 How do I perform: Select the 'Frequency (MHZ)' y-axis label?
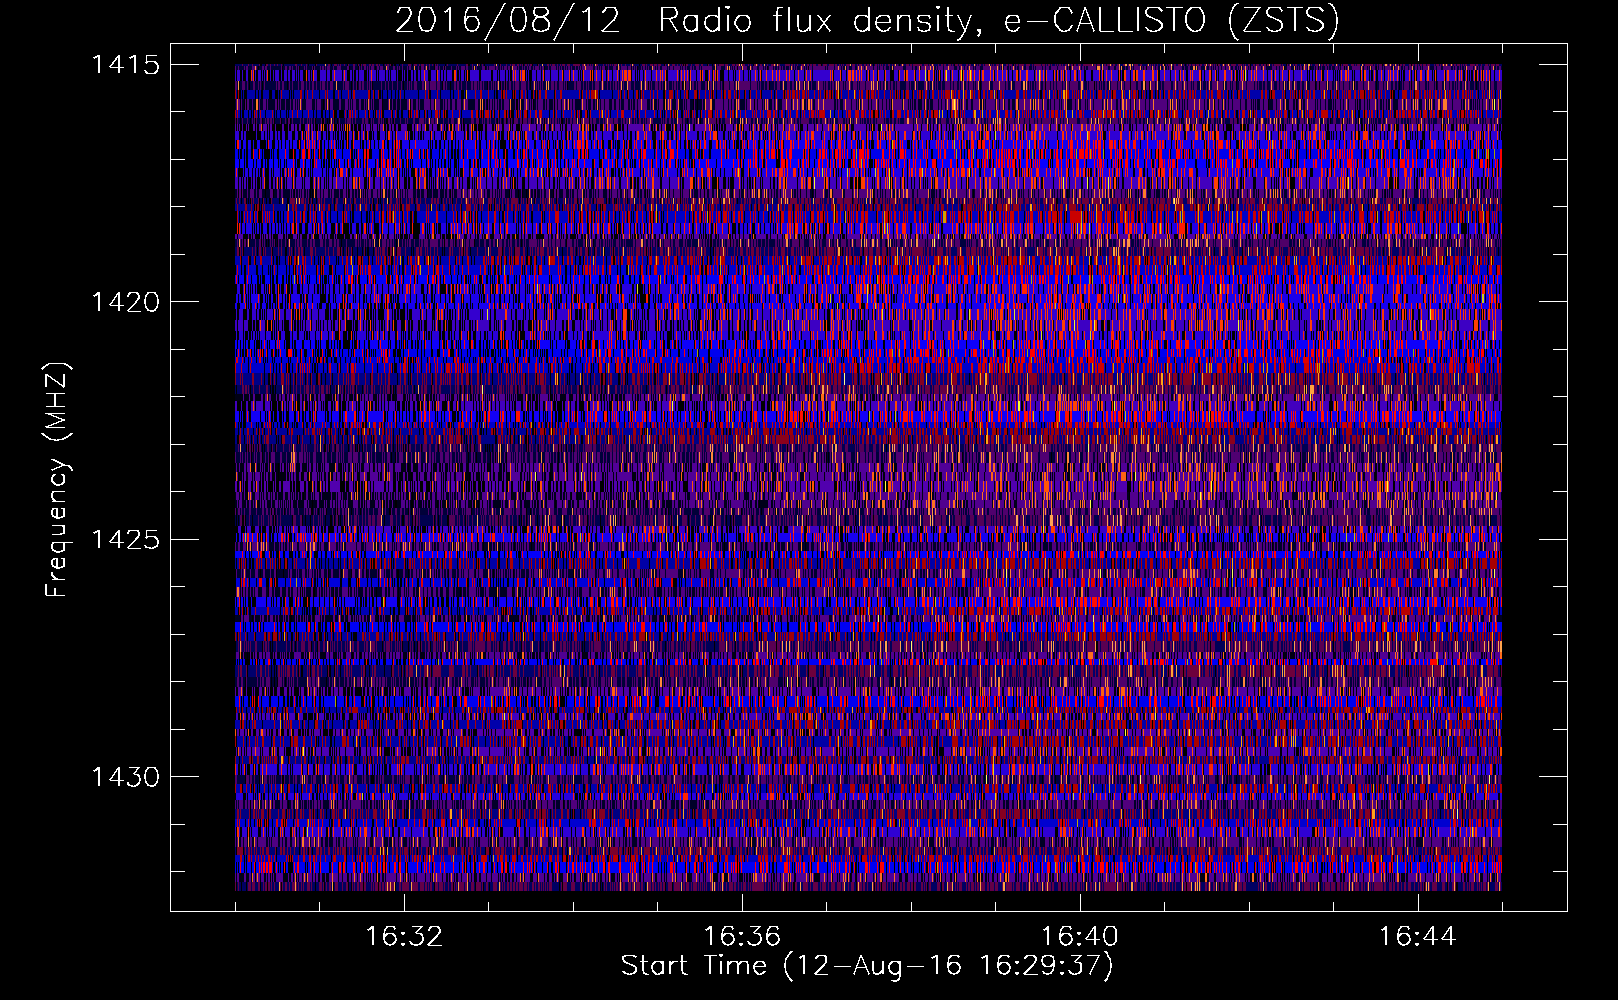coord(58,479)
